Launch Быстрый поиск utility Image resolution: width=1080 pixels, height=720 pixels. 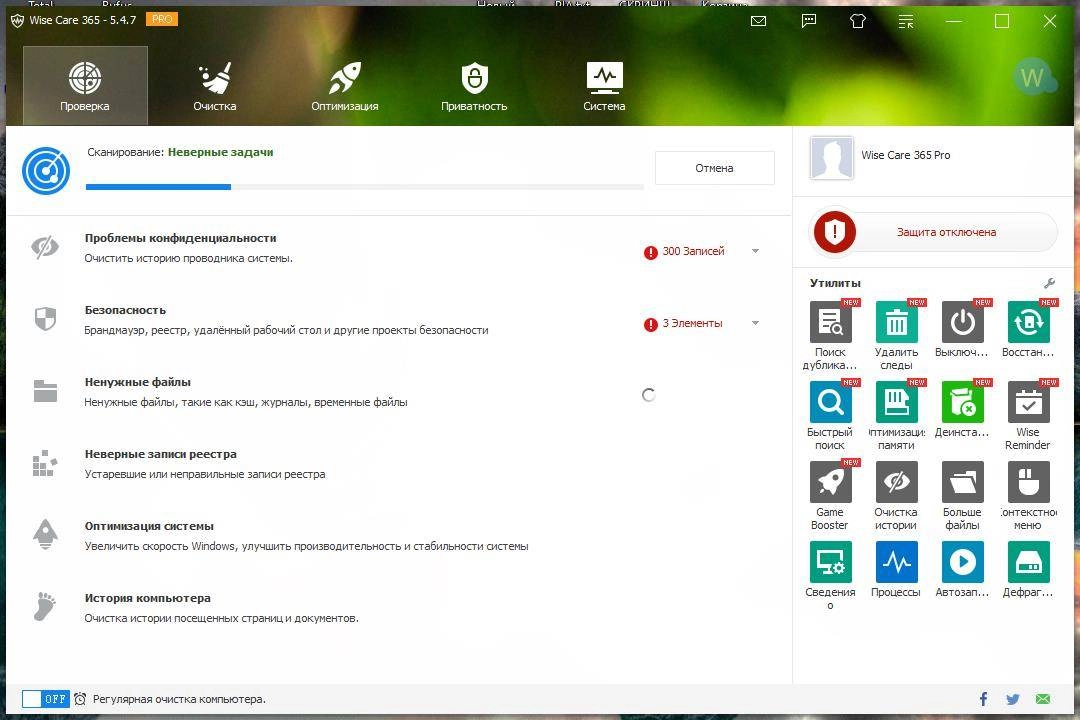pyautogui.click(x=830, y=402)
